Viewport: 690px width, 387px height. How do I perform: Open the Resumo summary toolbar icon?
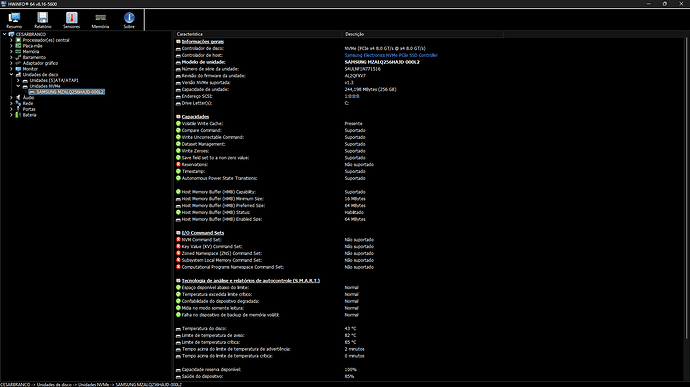click(14, 20)
